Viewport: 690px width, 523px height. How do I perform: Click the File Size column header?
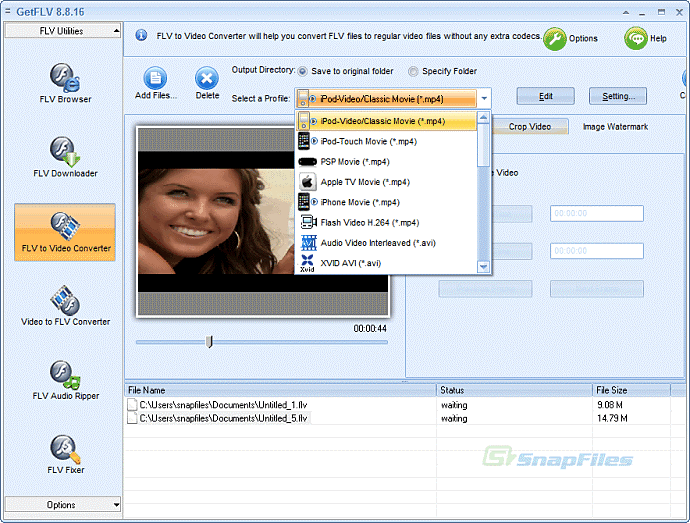[632, 390]
